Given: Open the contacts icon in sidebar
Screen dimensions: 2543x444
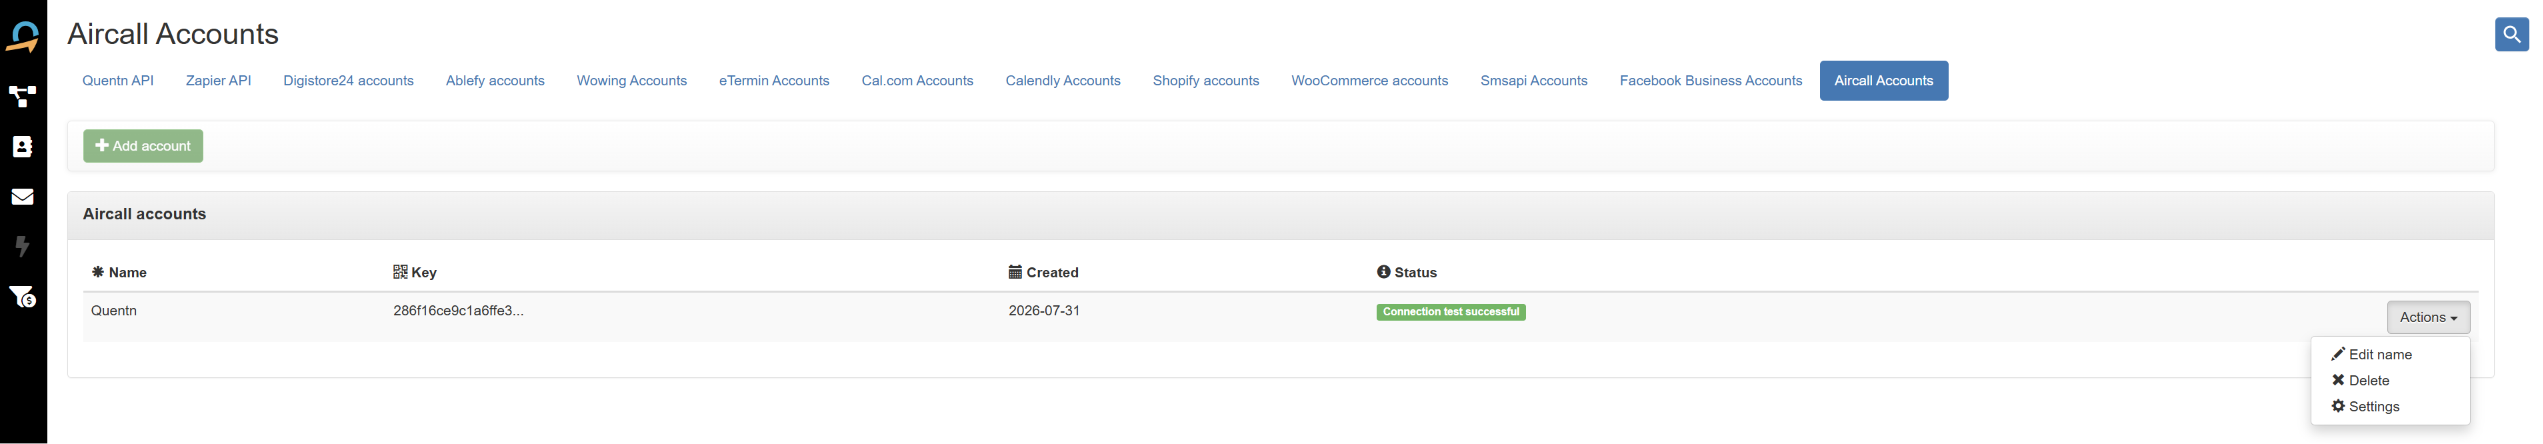Looking at the screenshot, I should [23, 147].
